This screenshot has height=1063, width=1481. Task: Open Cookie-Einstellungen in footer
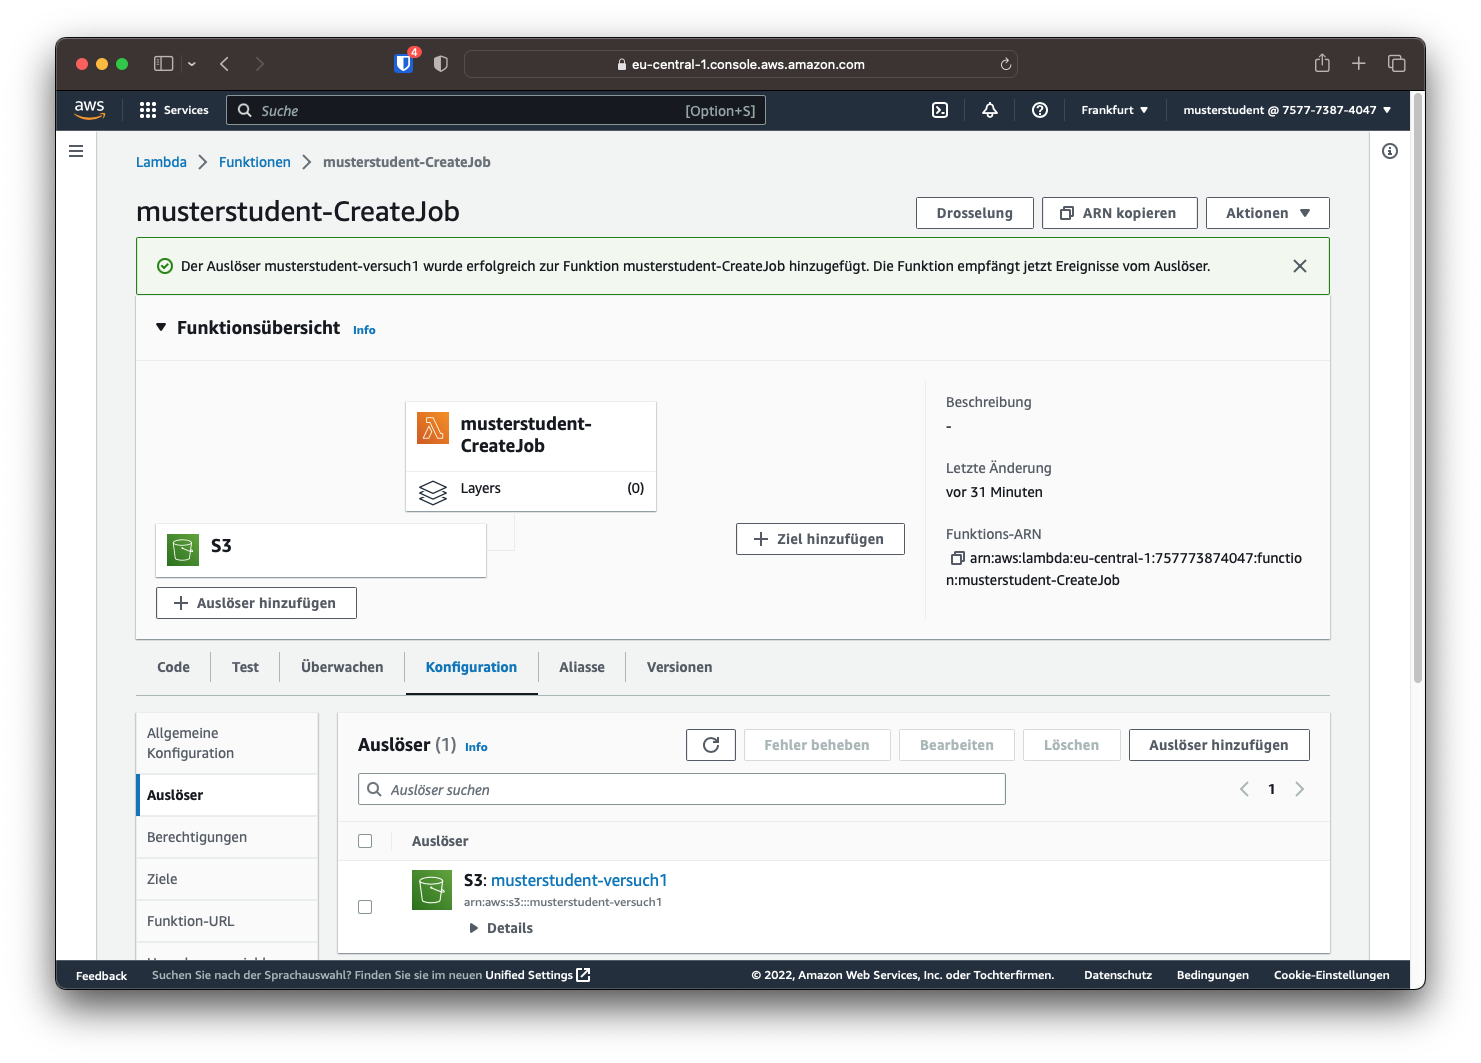pyautogui.click(x=1332, y=975)
